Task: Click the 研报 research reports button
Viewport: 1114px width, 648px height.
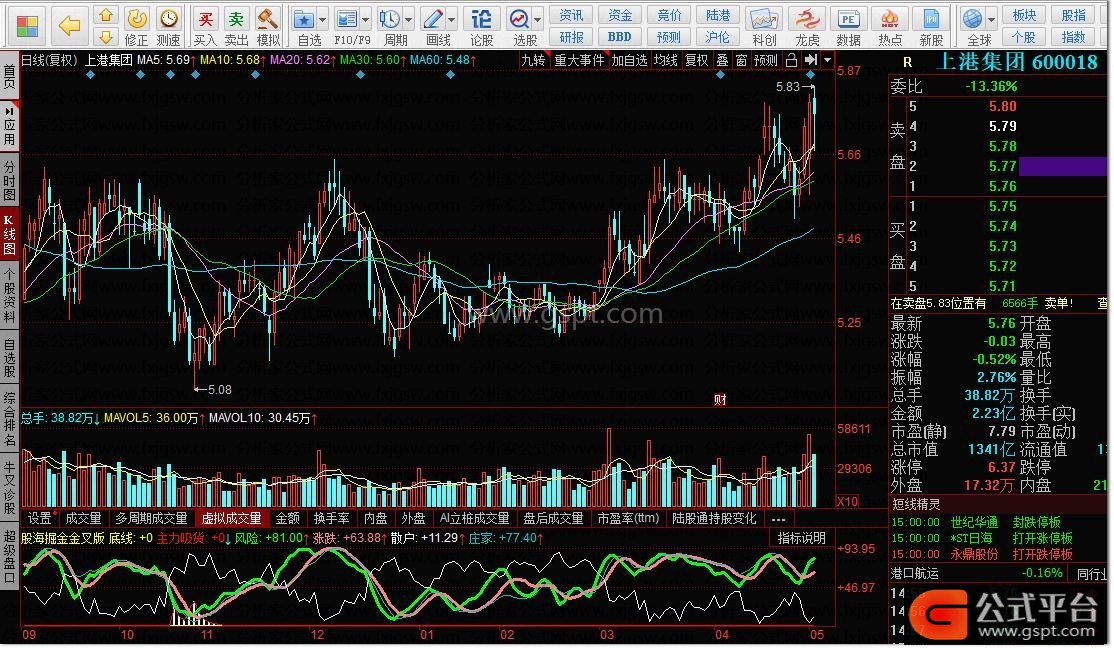Action: [x=571, y=37]
